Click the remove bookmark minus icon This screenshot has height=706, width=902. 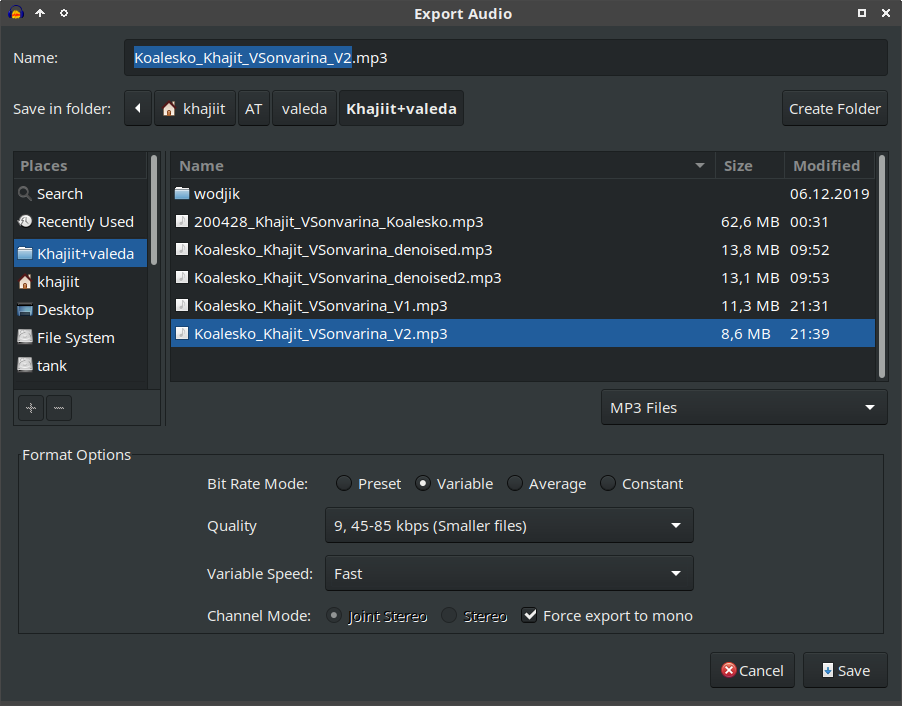click(x=59, y=407)
